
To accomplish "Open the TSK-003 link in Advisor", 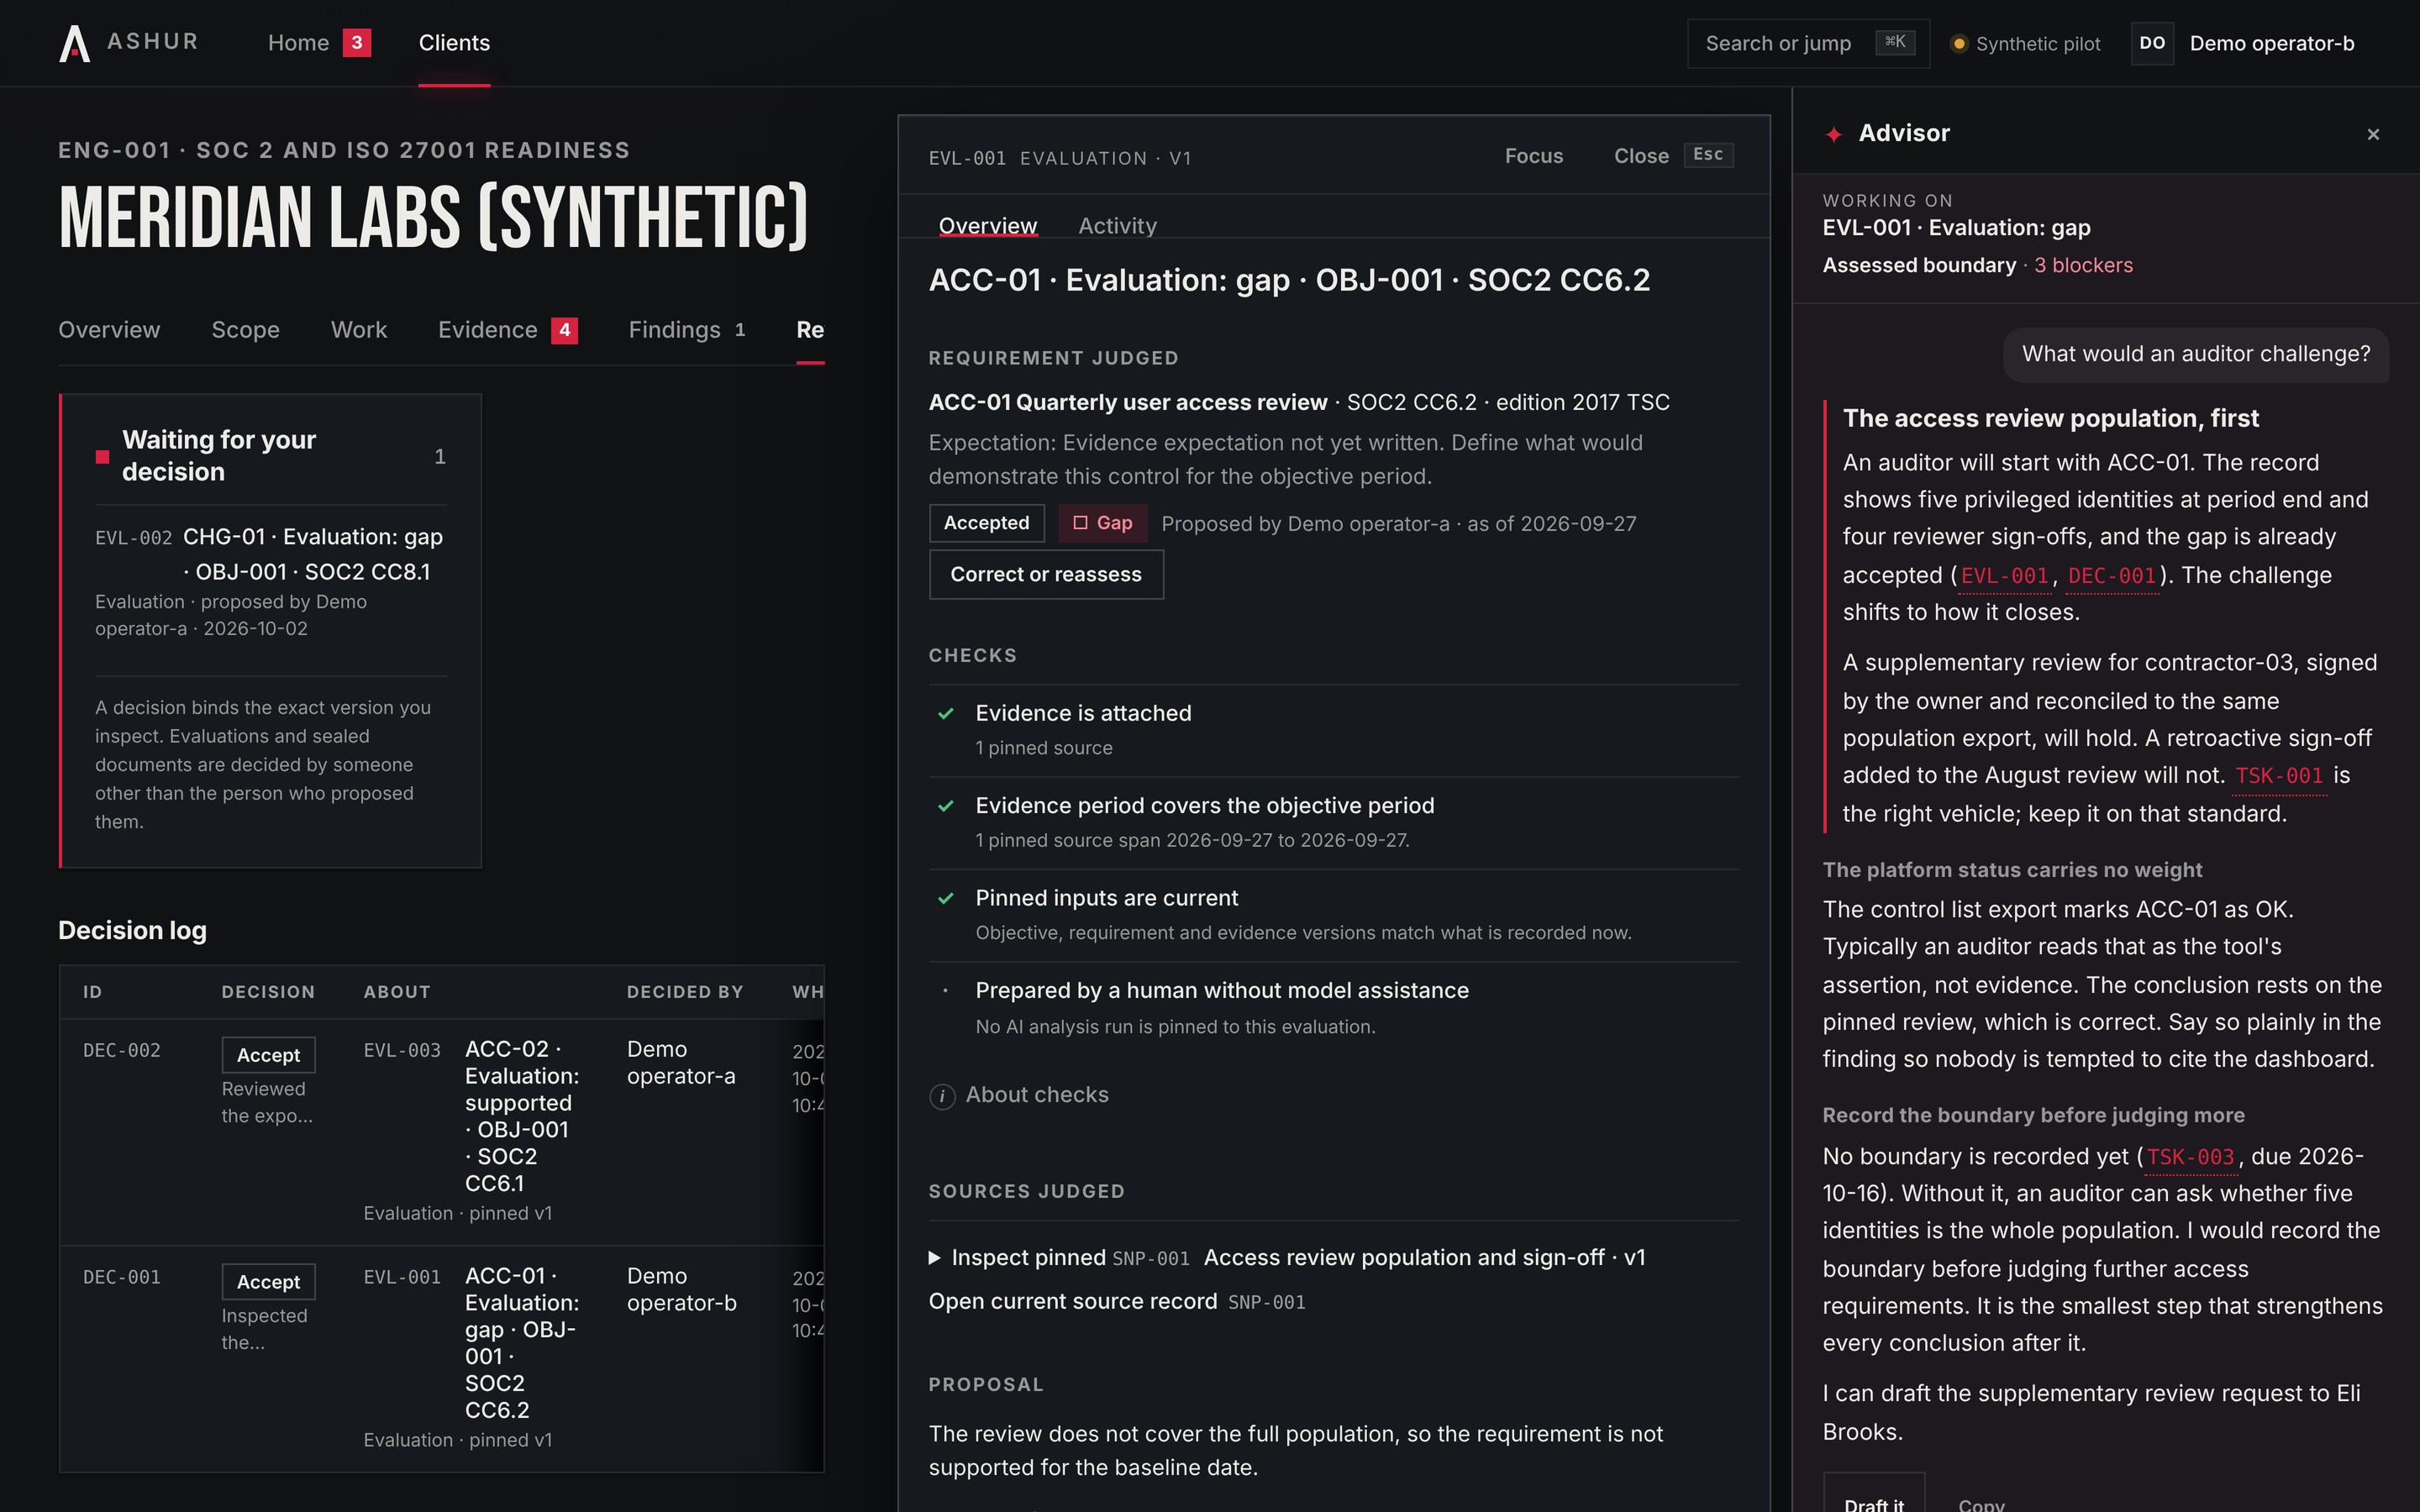I will (2190, 1157).
